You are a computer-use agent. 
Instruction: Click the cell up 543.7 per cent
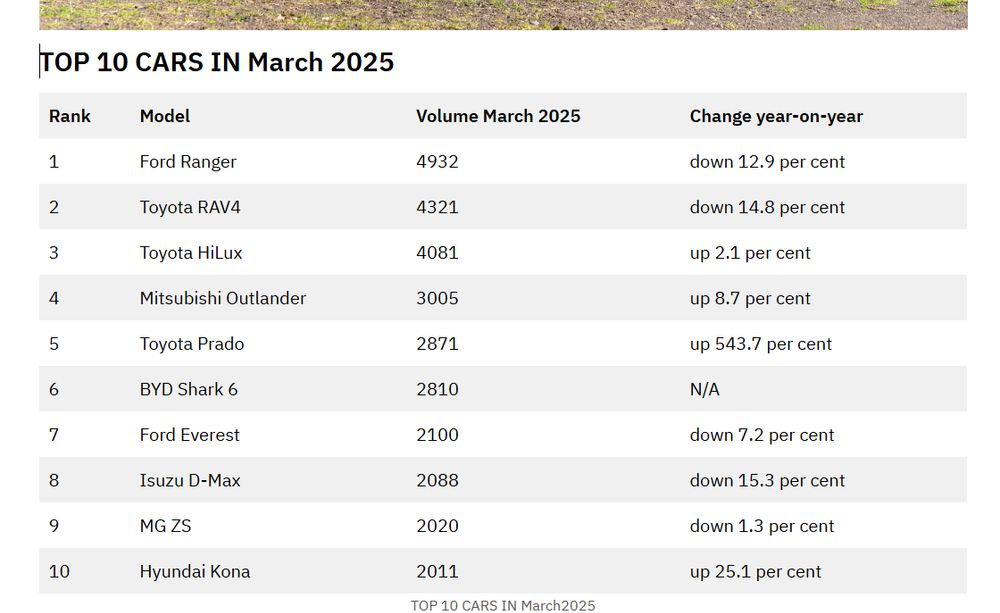(760, 344)
